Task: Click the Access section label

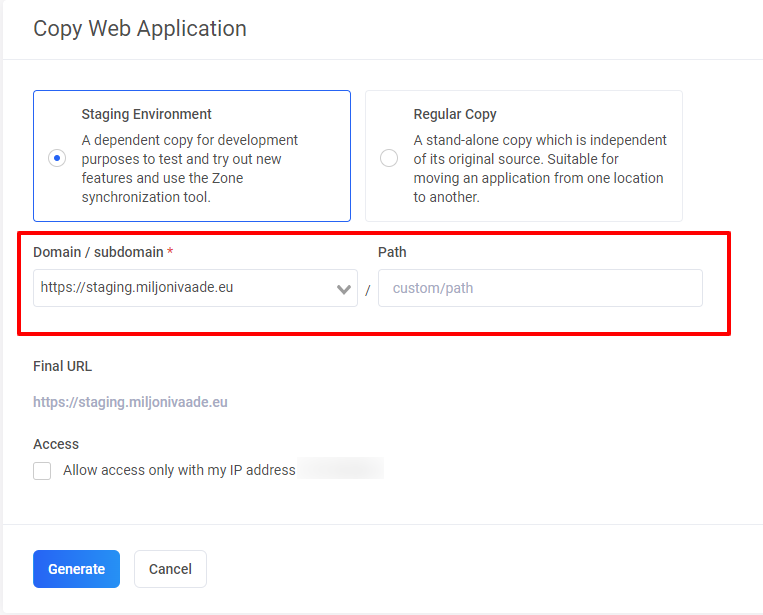Action: tap(56, 444)
